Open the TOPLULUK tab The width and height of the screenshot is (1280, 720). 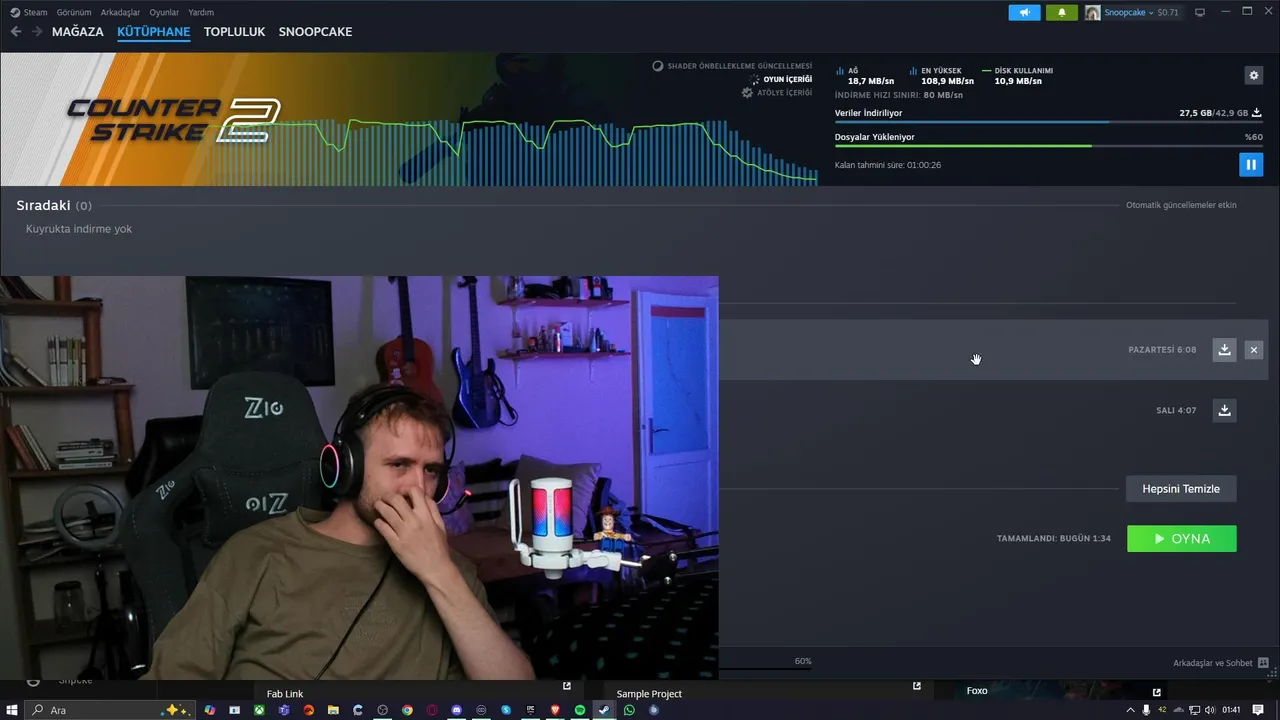pos(234,32)
